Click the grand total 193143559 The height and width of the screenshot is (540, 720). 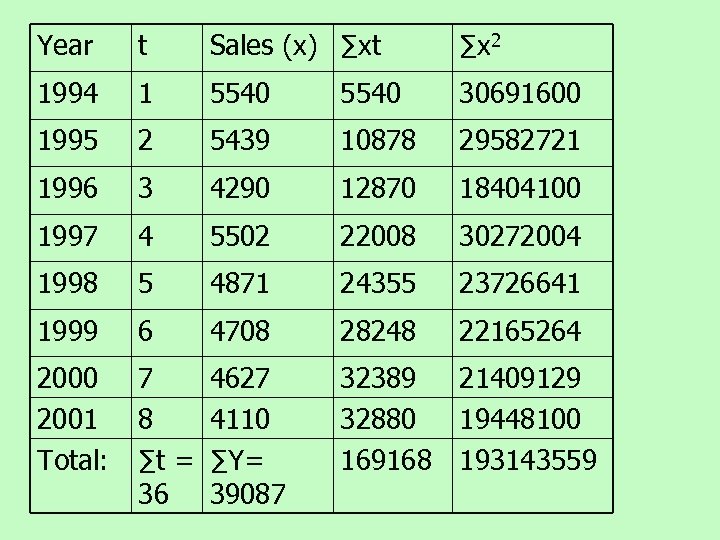point(527,460)
